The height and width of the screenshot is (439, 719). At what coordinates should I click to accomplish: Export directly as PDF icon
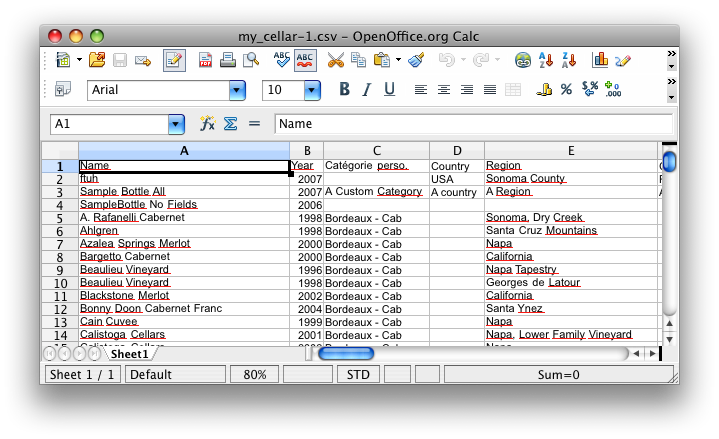(205, 60)
